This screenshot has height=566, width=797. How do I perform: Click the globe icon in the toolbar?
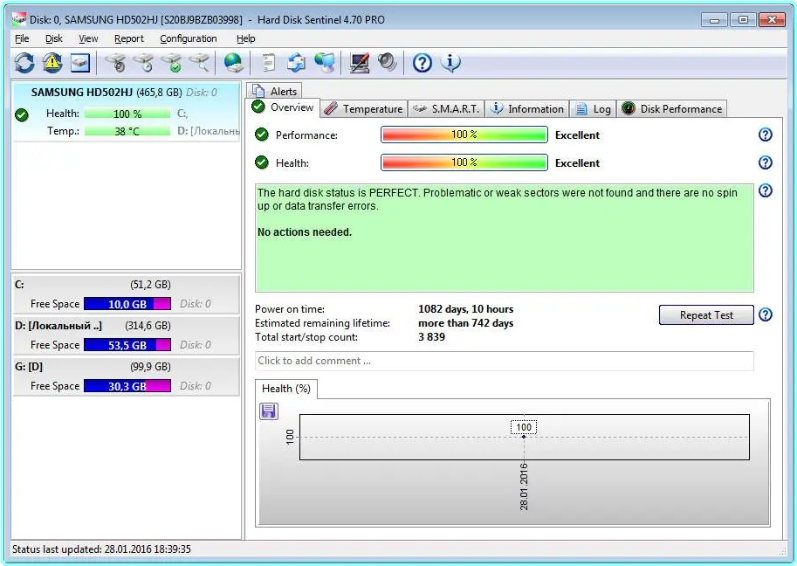click(x=233, y=63)
